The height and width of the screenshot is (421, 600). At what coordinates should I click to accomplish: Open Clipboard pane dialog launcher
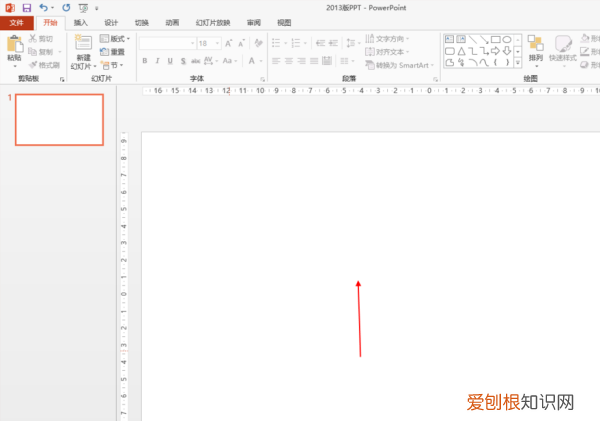(62, 80)
